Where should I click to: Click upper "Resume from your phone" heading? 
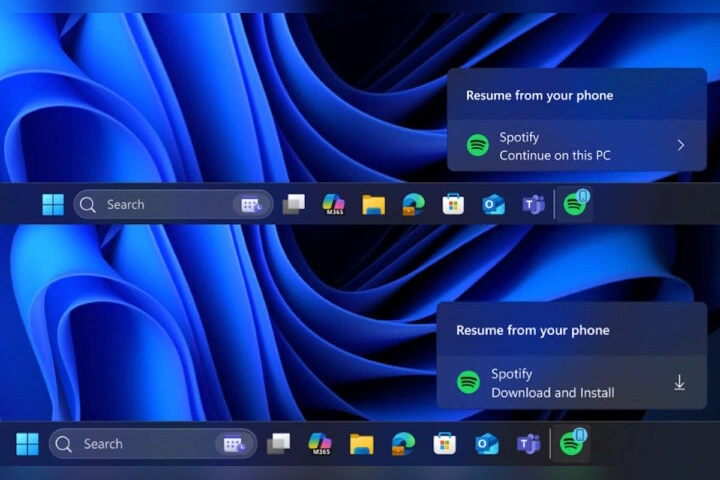coord(540,96)
